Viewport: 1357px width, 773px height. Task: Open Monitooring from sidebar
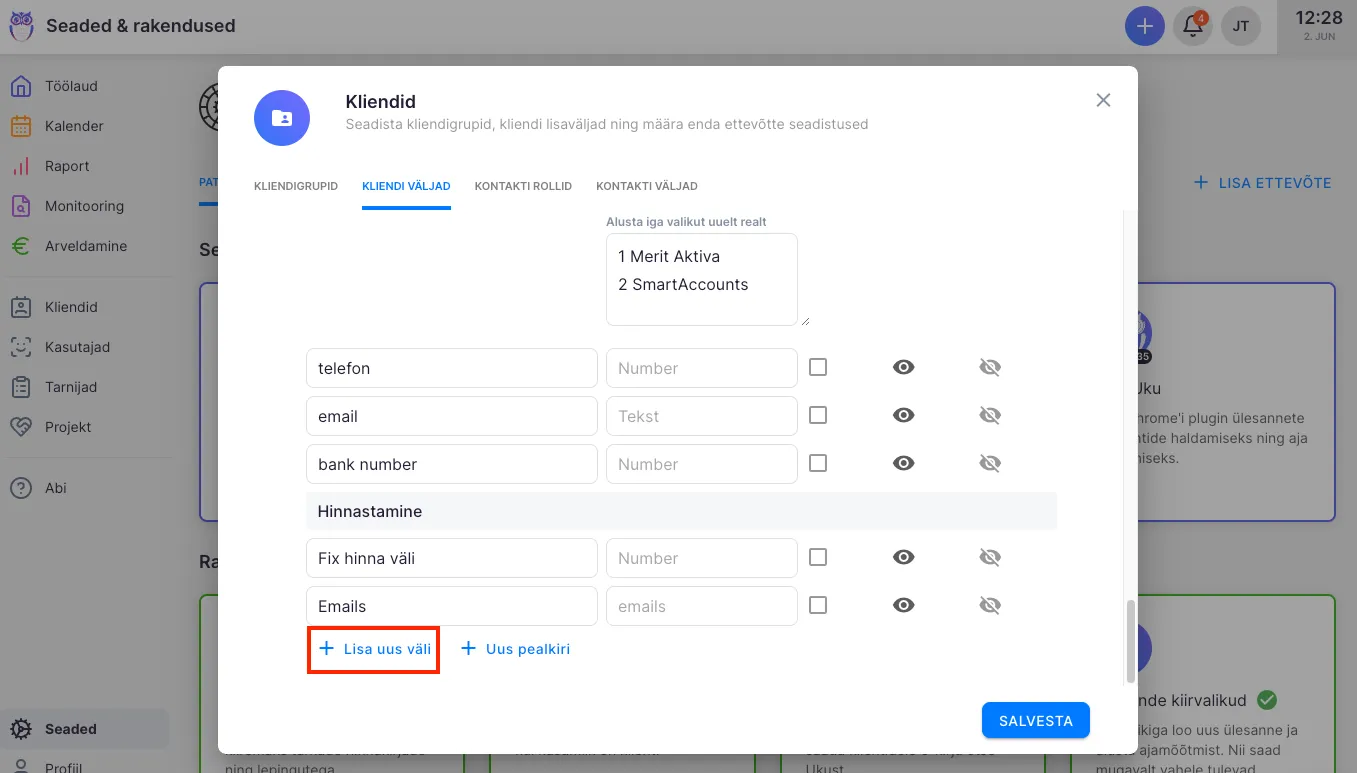(84, 206)
